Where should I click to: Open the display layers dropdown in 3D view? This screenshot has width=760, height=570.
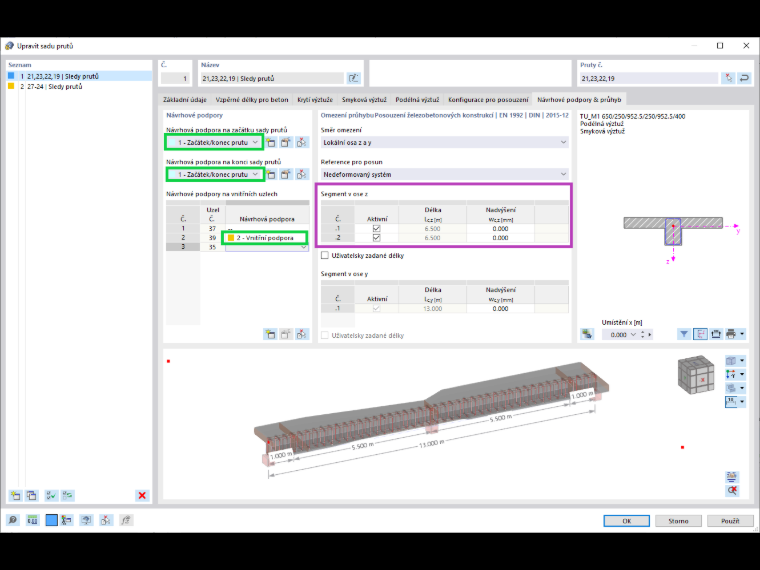(x=742, y=388)
